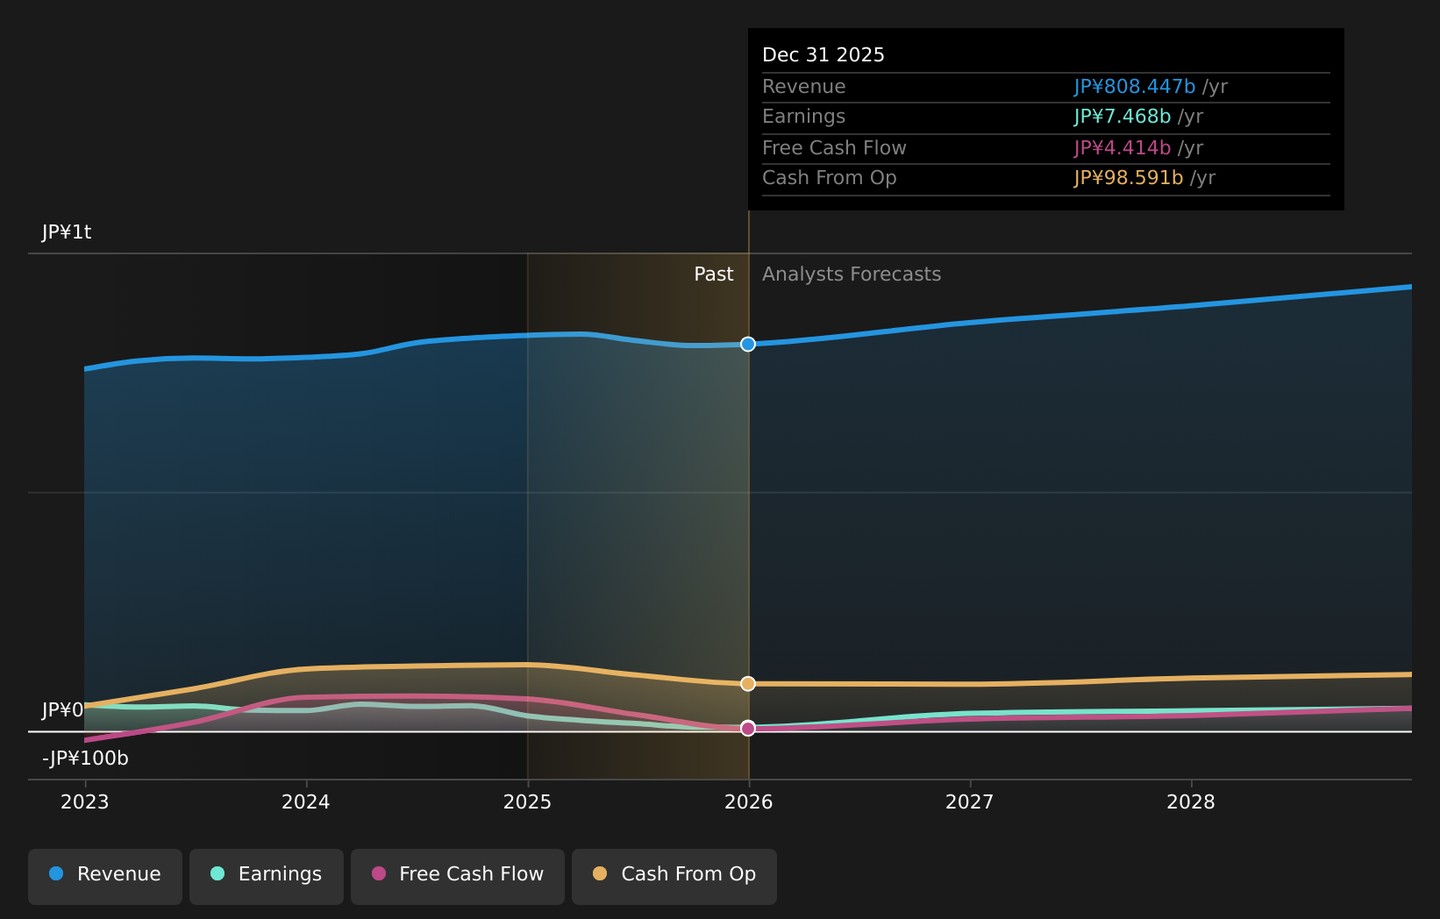Toggle the Earnings series in the legend

[266, 876]
